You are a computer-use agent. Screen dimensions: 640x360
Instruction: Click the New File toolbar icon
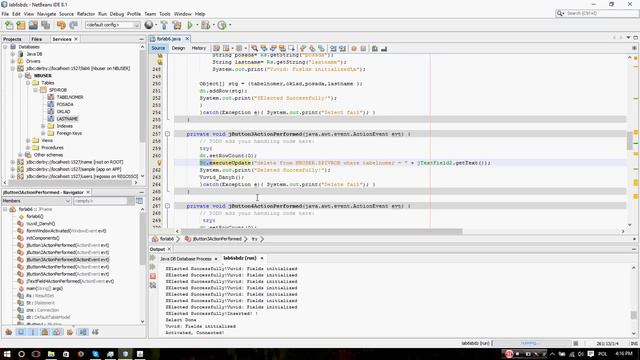click(x=9, y=25)
